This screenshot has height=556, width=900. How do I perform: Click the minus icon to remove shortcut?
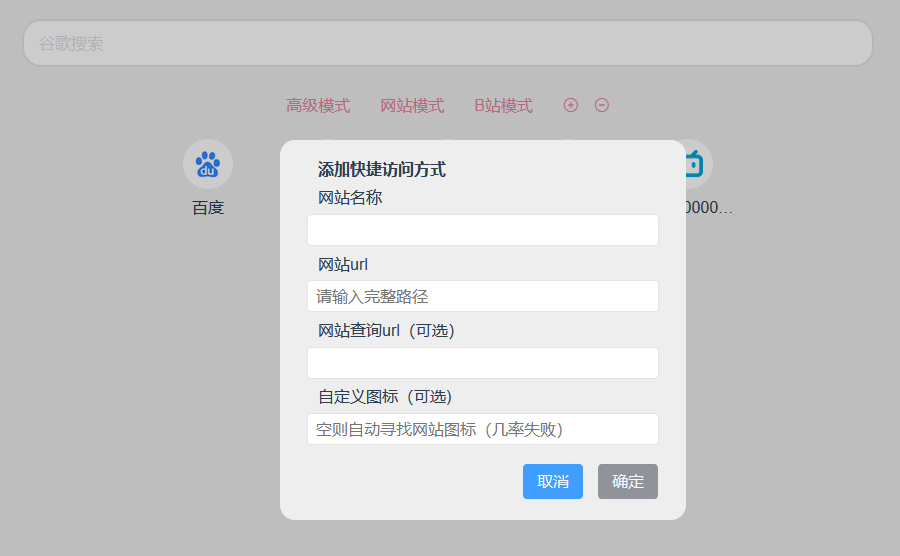coord(602,105)
